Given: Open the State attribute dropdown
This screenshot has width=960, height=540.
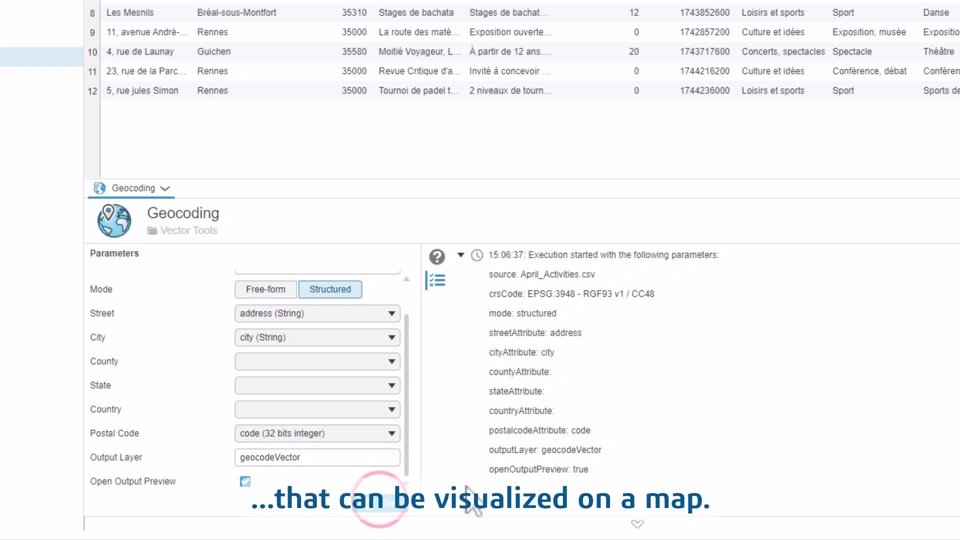Looking at the screenshot, I should [x=317, y=385].
